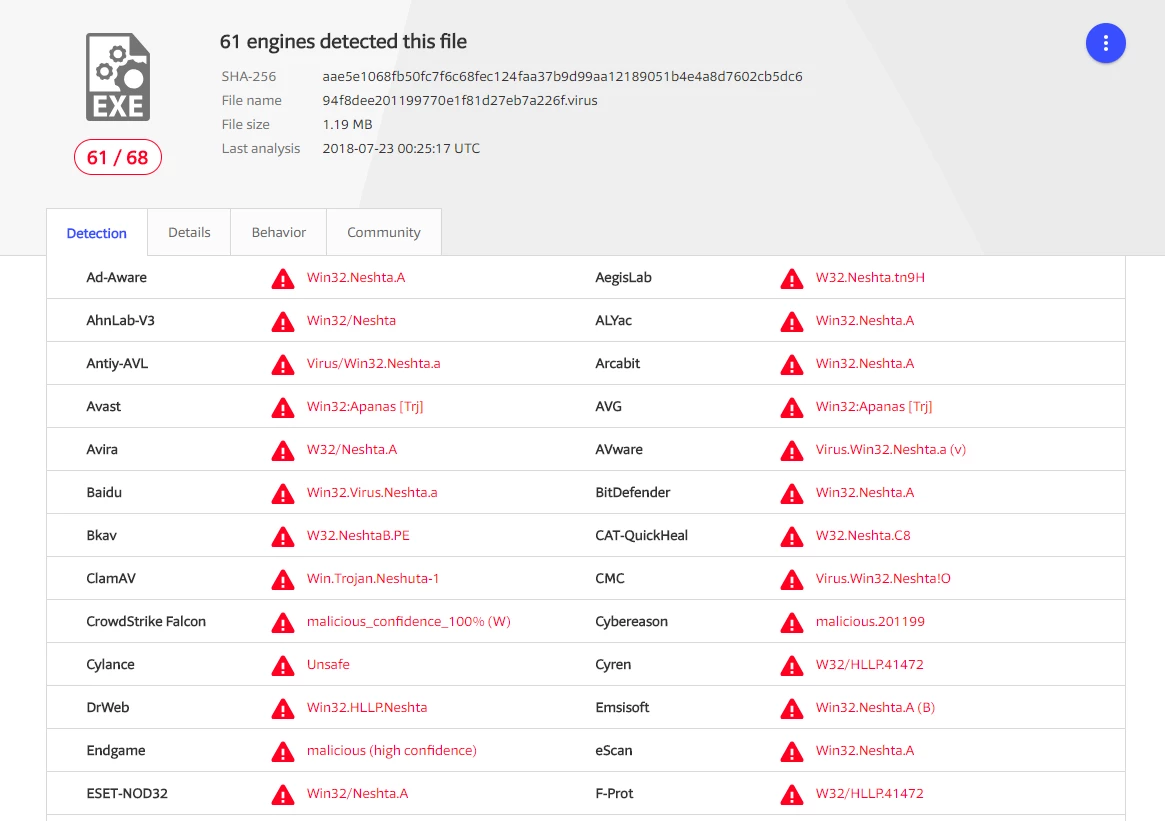Viewport: 1165px width, 821px height.
Task: Click the warning icon in Emsisoft row
Action: pyautogui.click(x=791, y=709)
